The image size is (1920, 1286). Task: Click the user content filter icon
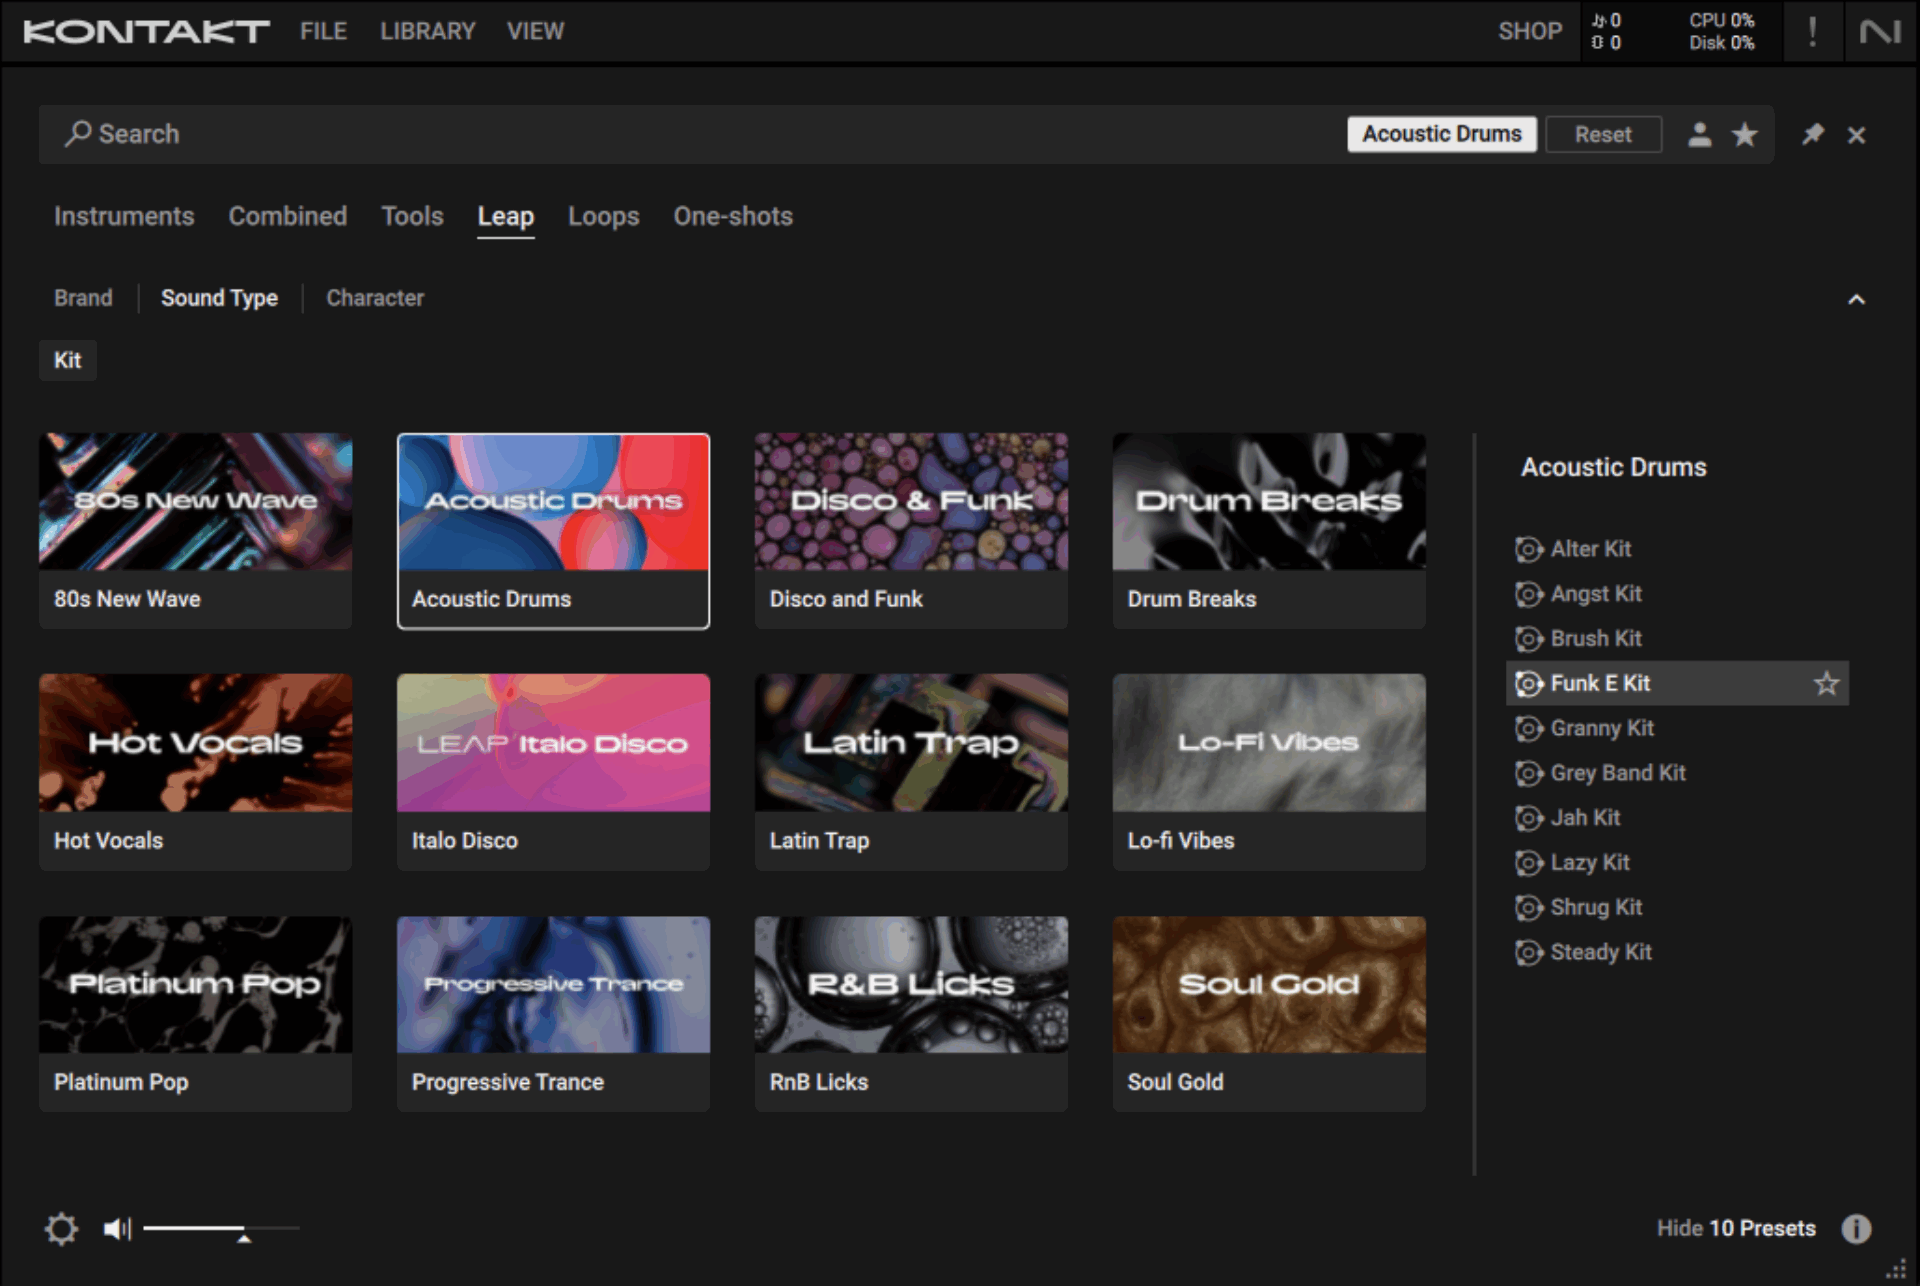(1699, 135)
